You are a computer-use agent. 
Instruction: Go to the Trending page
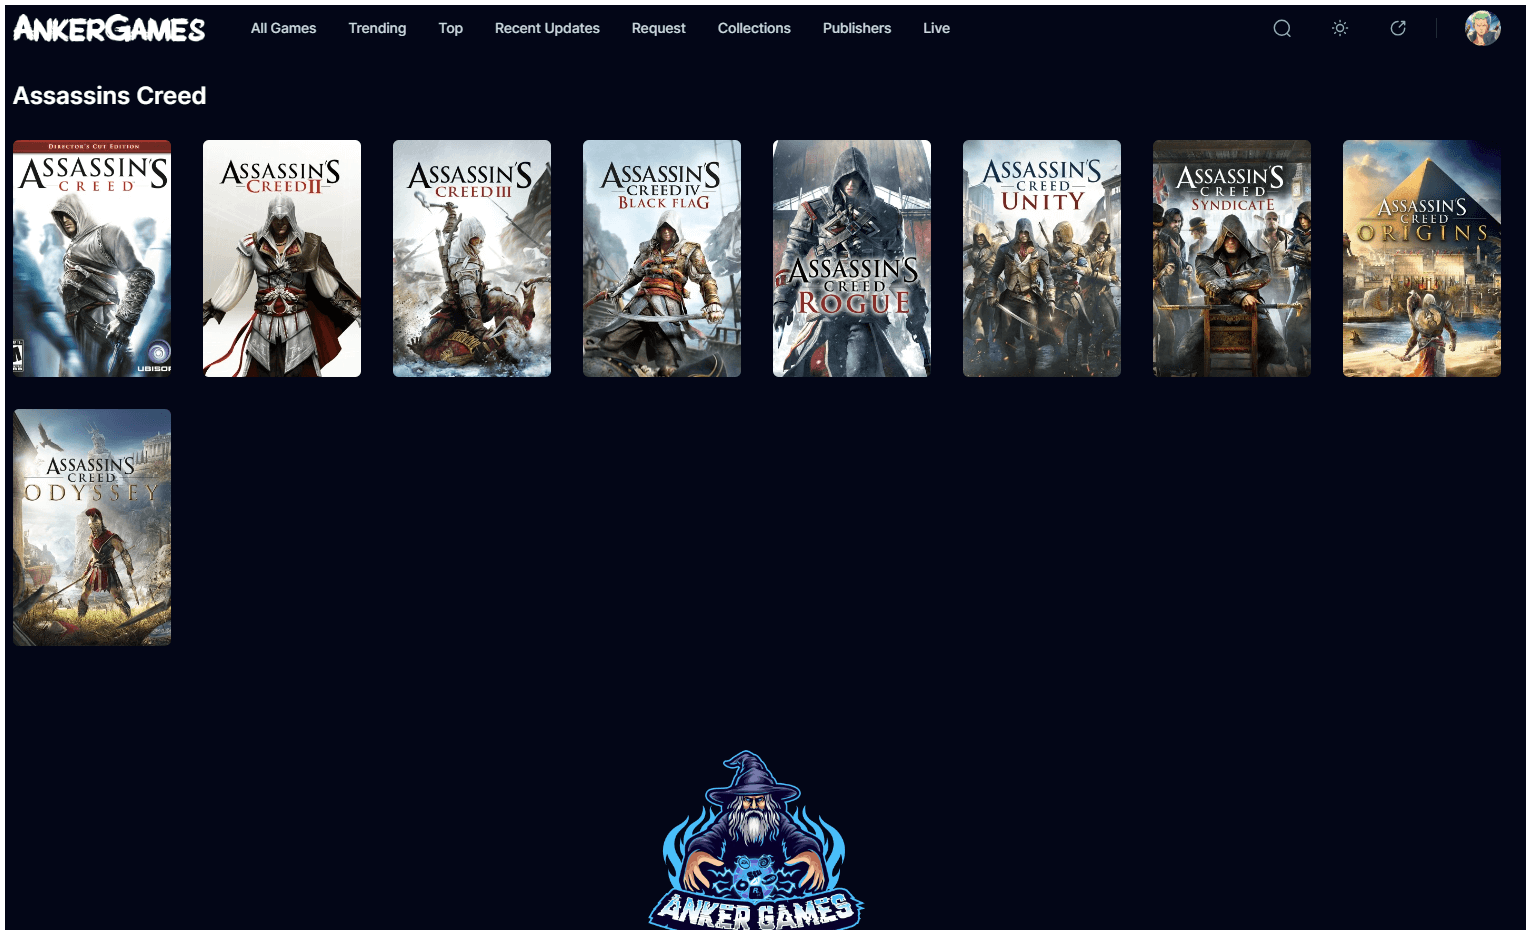click(377, 28)
